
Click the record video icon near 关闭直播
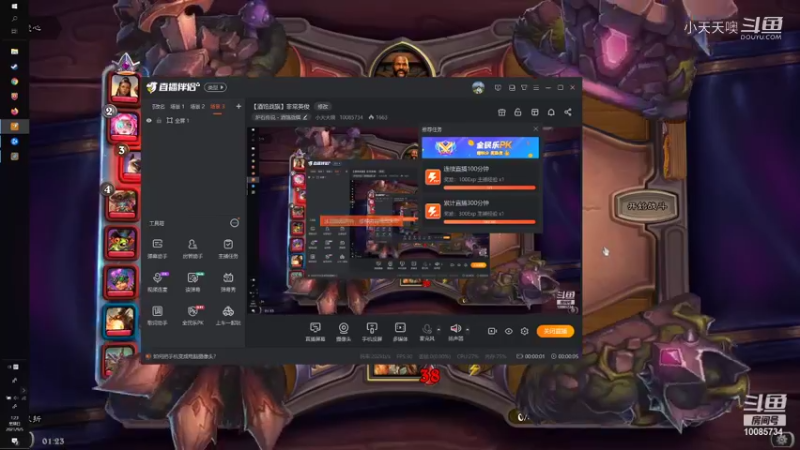tap(492, 331)
